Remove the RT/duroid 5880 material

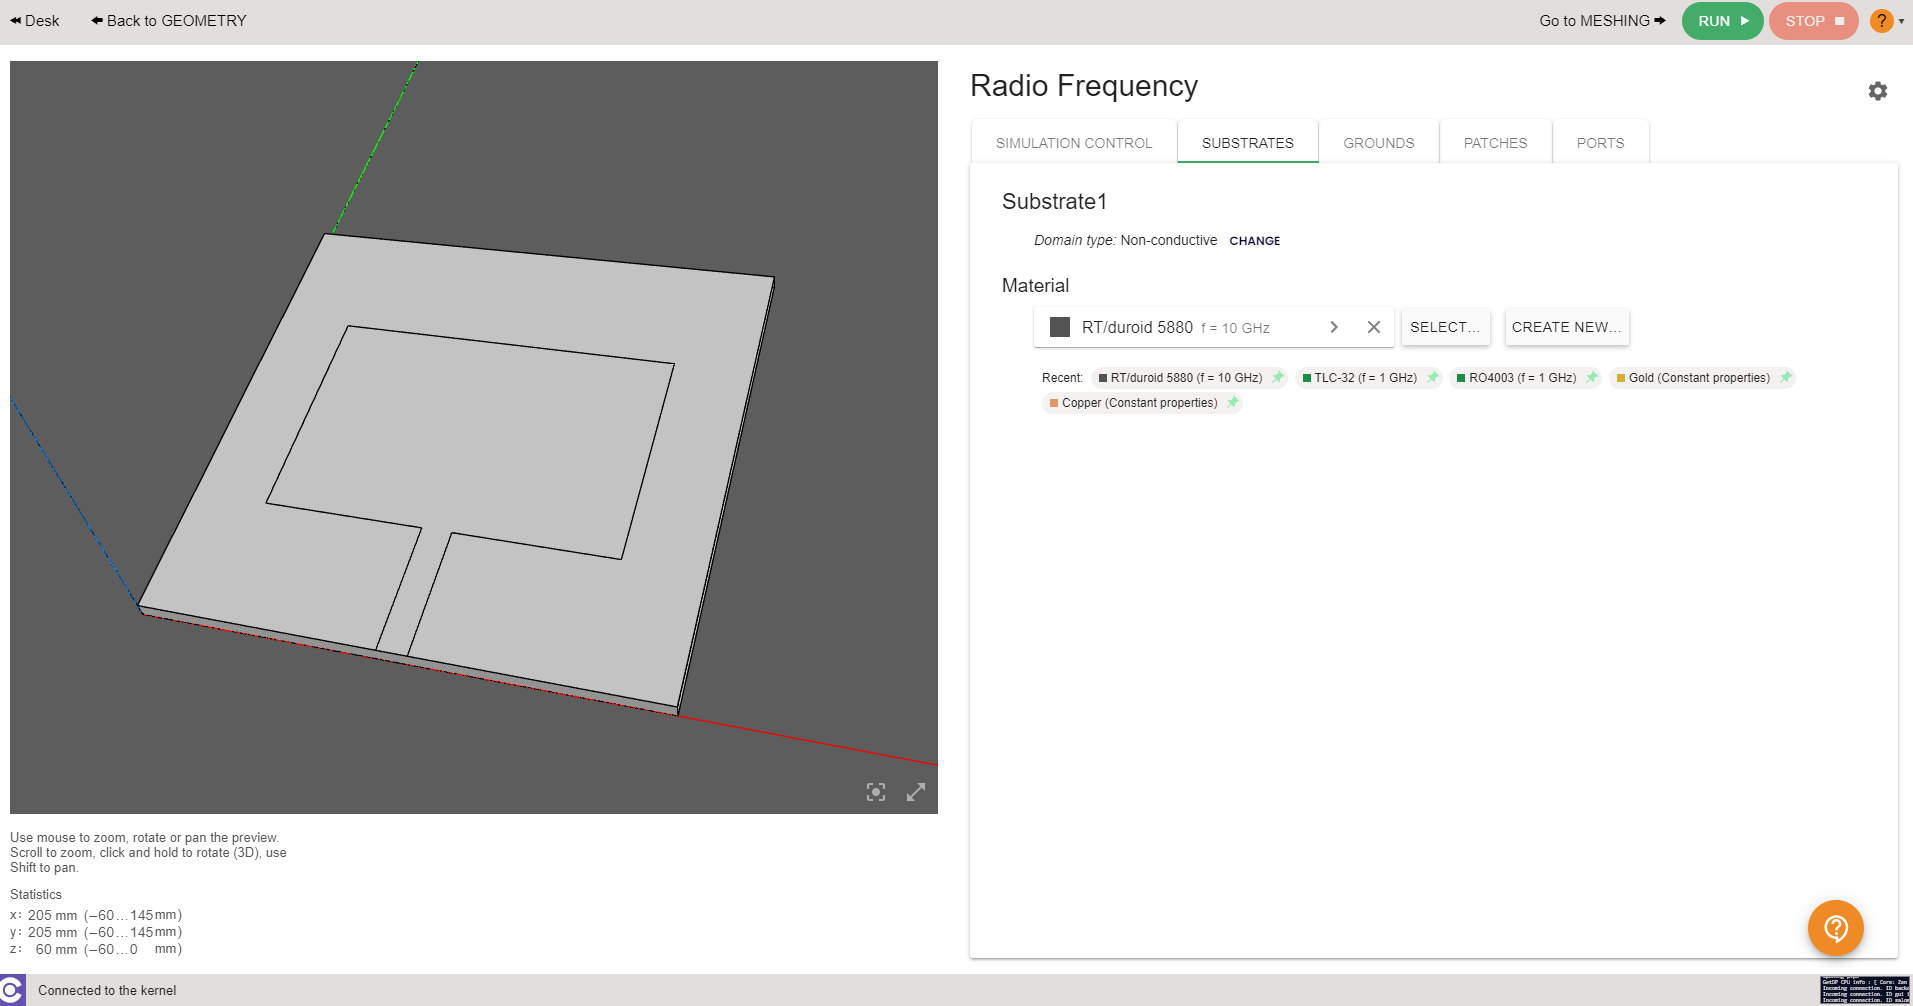1374,327
